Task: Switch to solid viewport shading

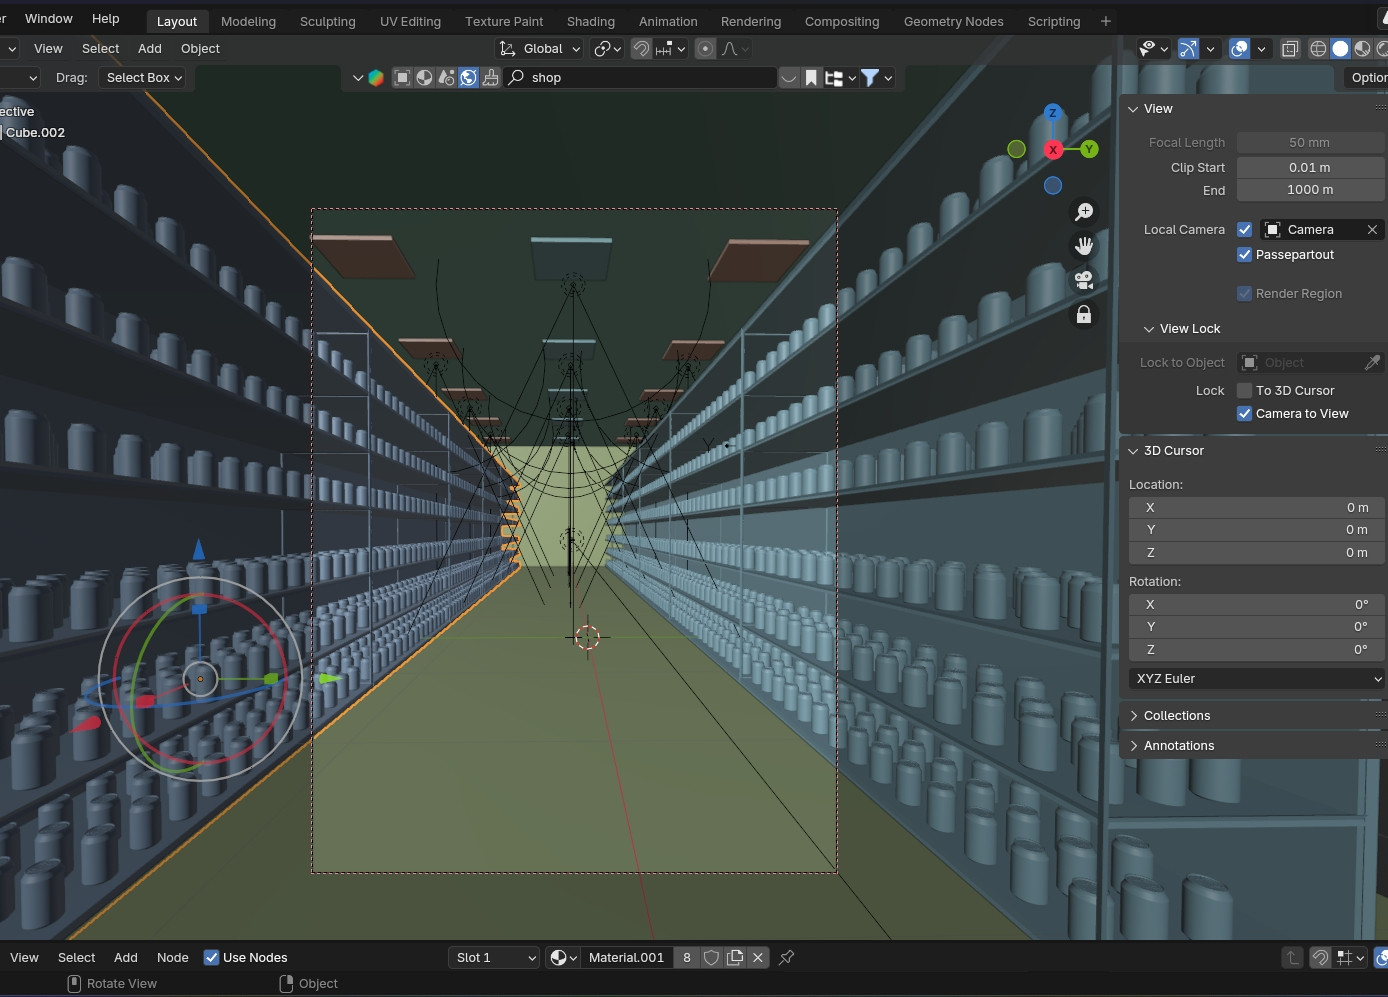Action: pos(1340,48)
